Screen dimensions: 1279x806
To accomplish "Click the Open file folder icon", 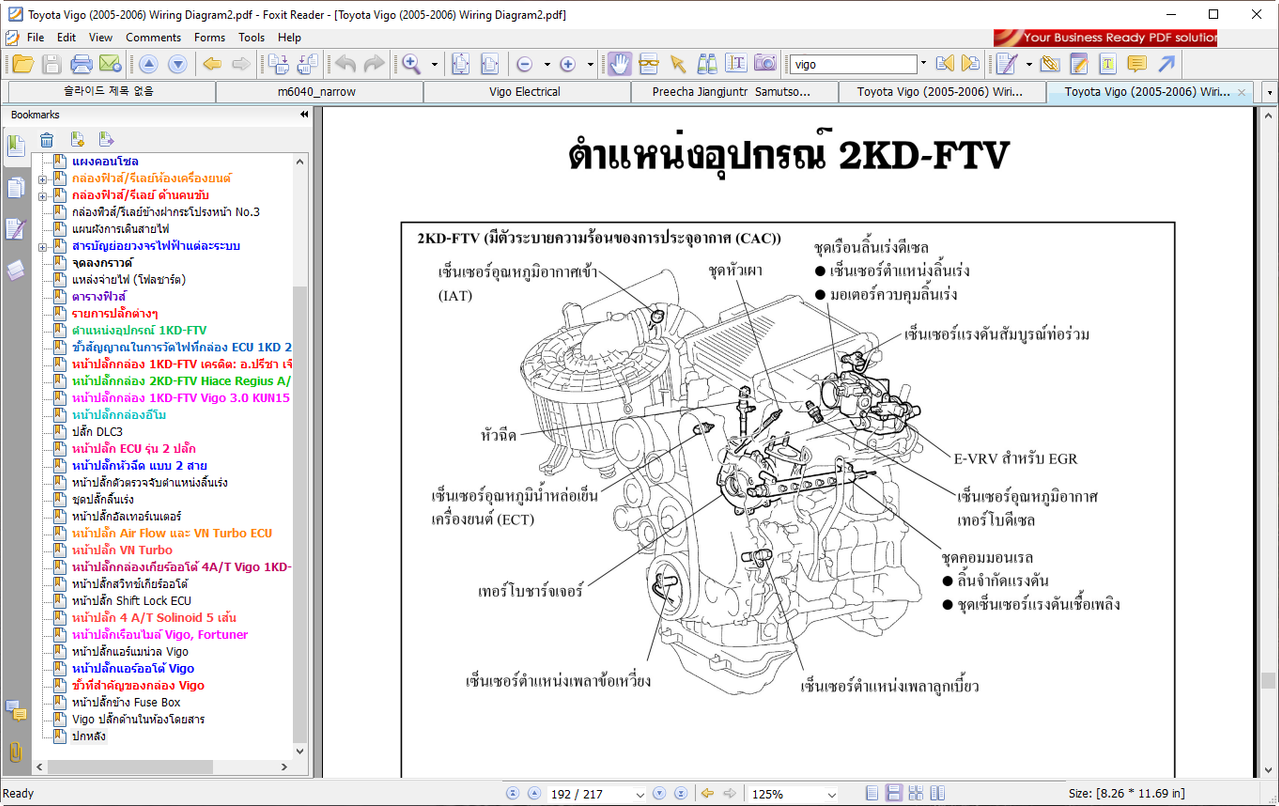I will pyautogui.click(x=23, y=64).
